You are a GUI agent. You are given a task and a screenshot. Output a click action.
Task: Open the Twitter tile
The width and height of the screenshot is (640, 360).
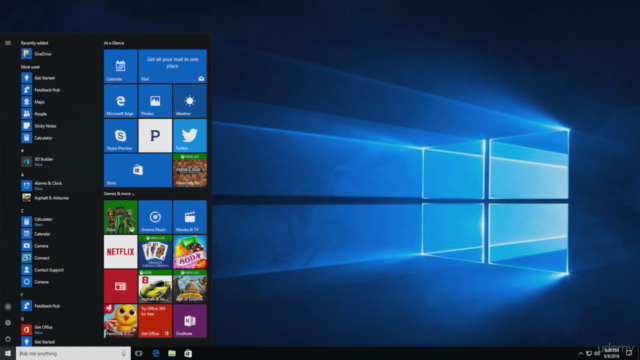pos(190,136)
